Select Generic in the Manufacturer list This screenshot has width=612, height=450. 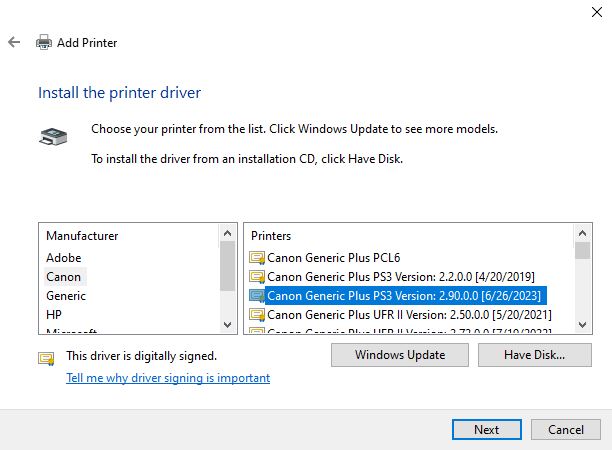66,296
